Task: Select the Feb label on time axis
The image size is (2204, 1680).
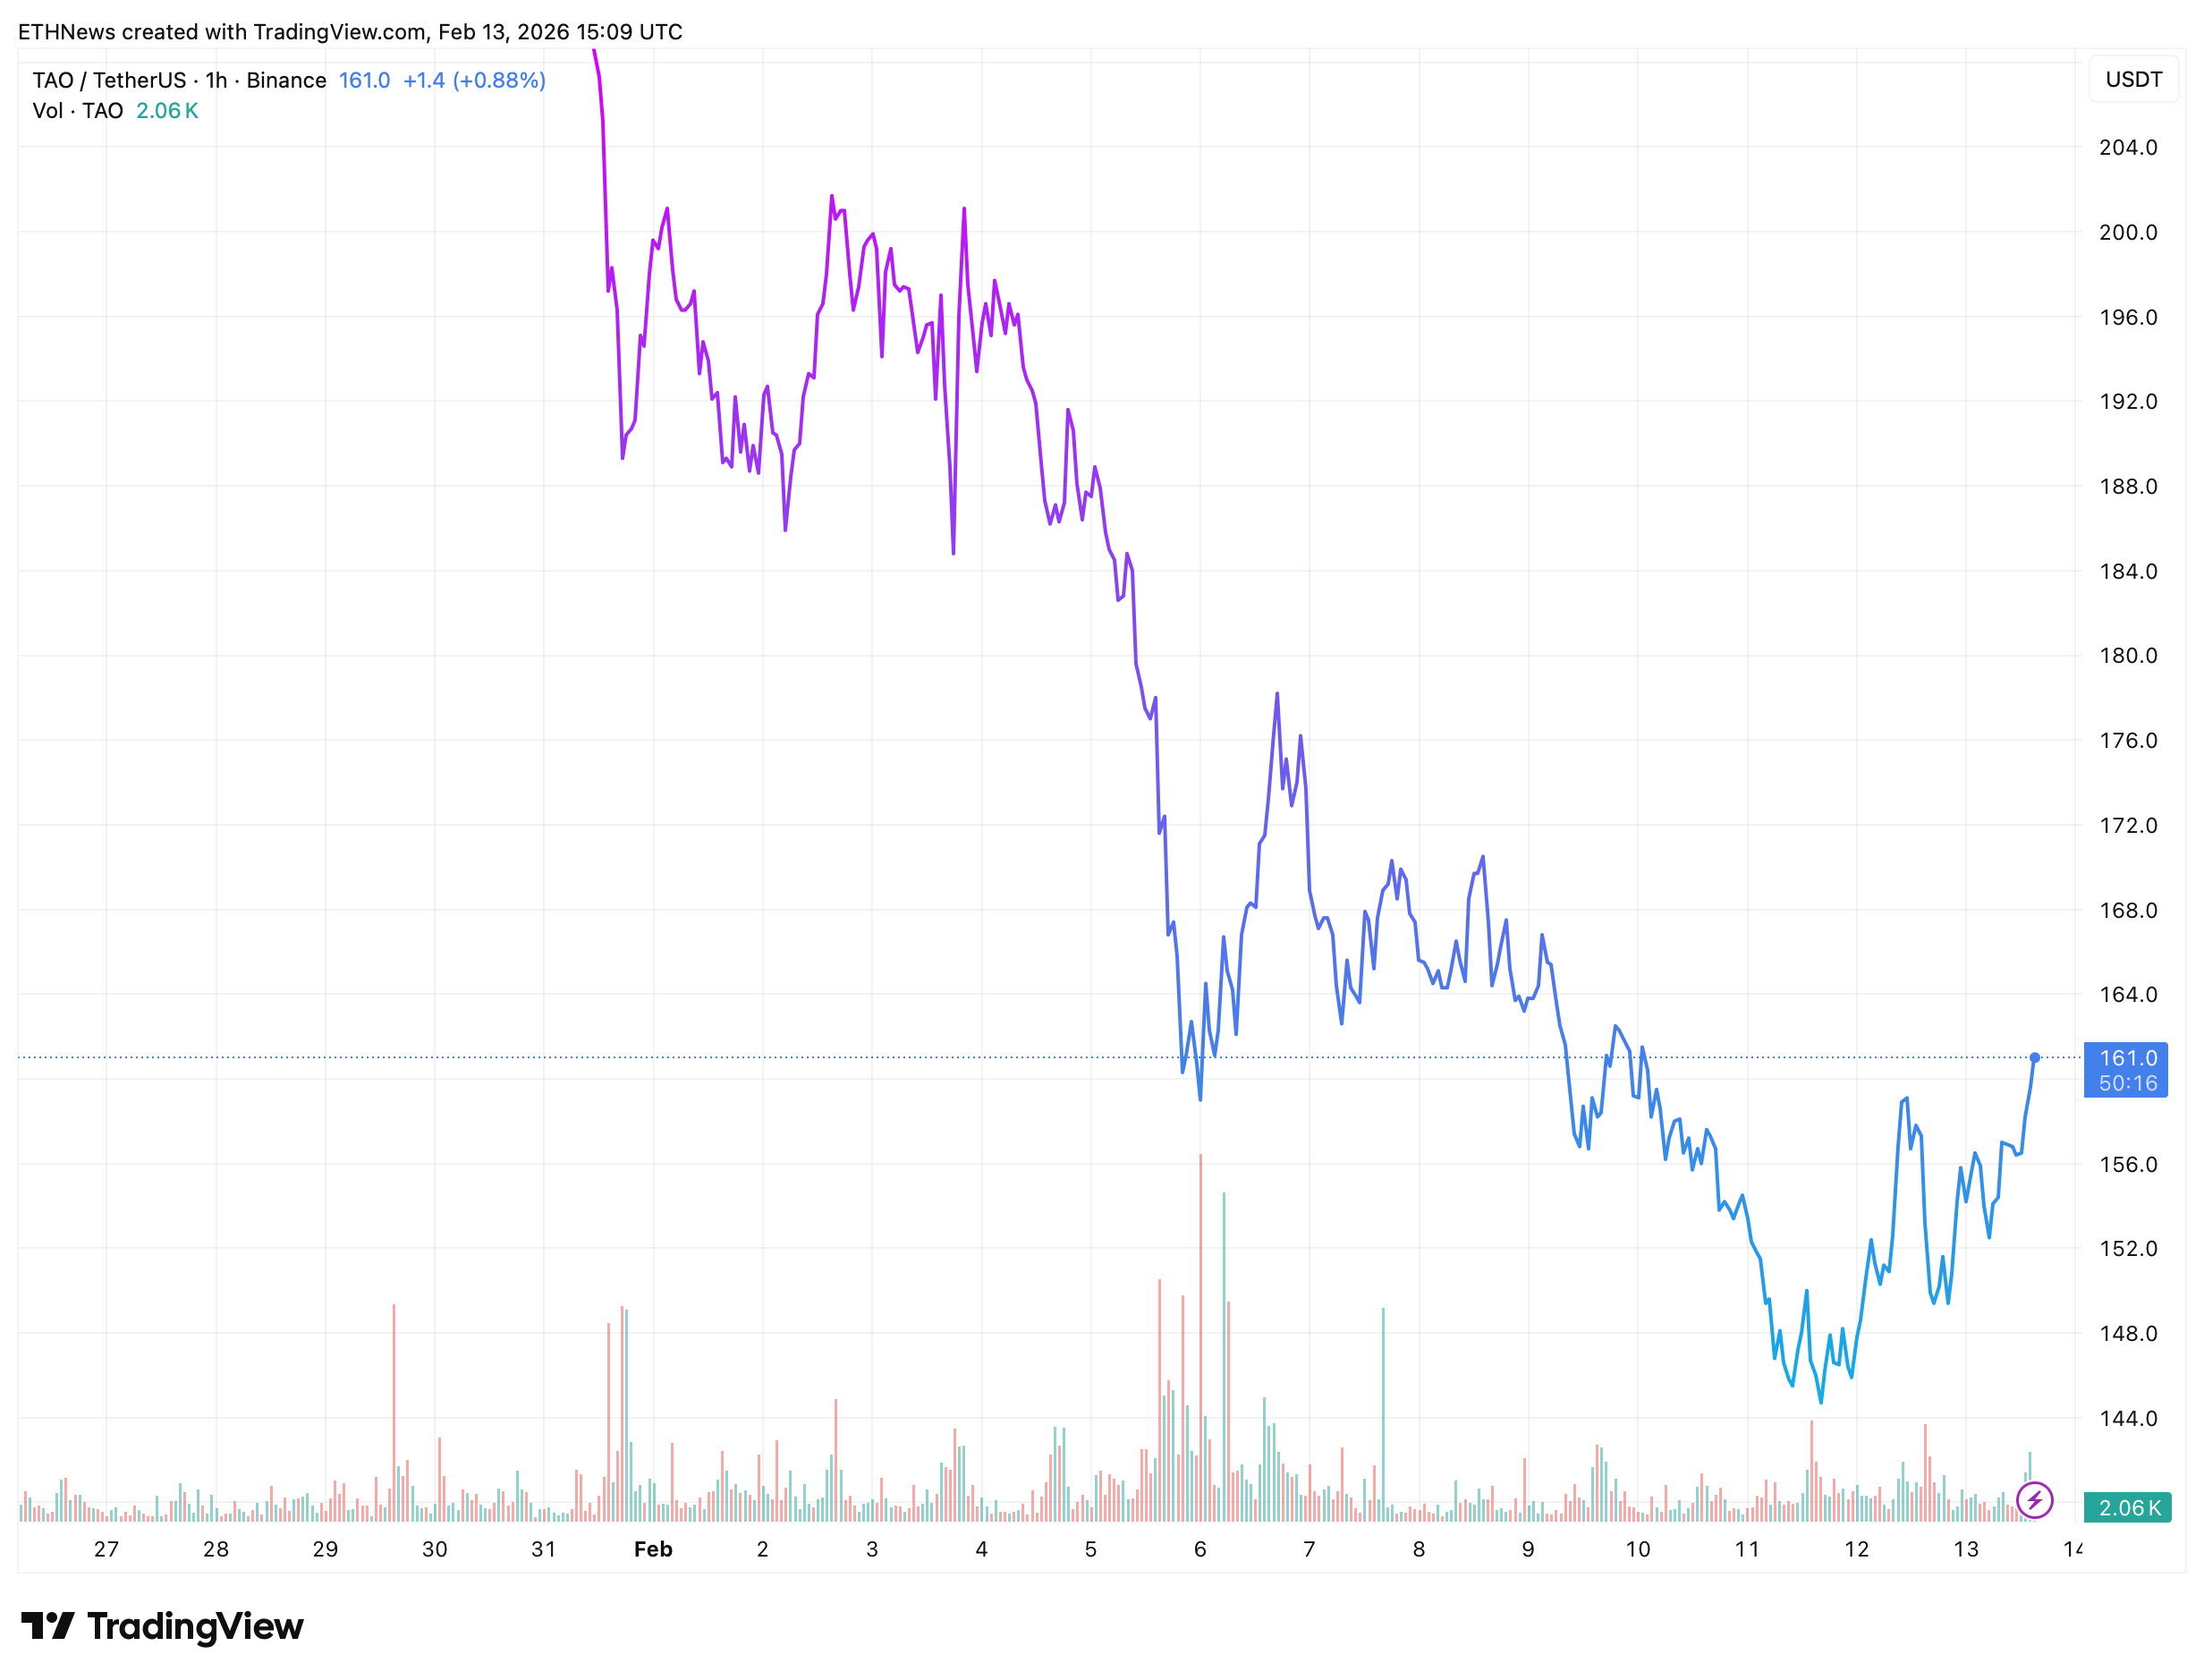Action: pos(653,1549)
